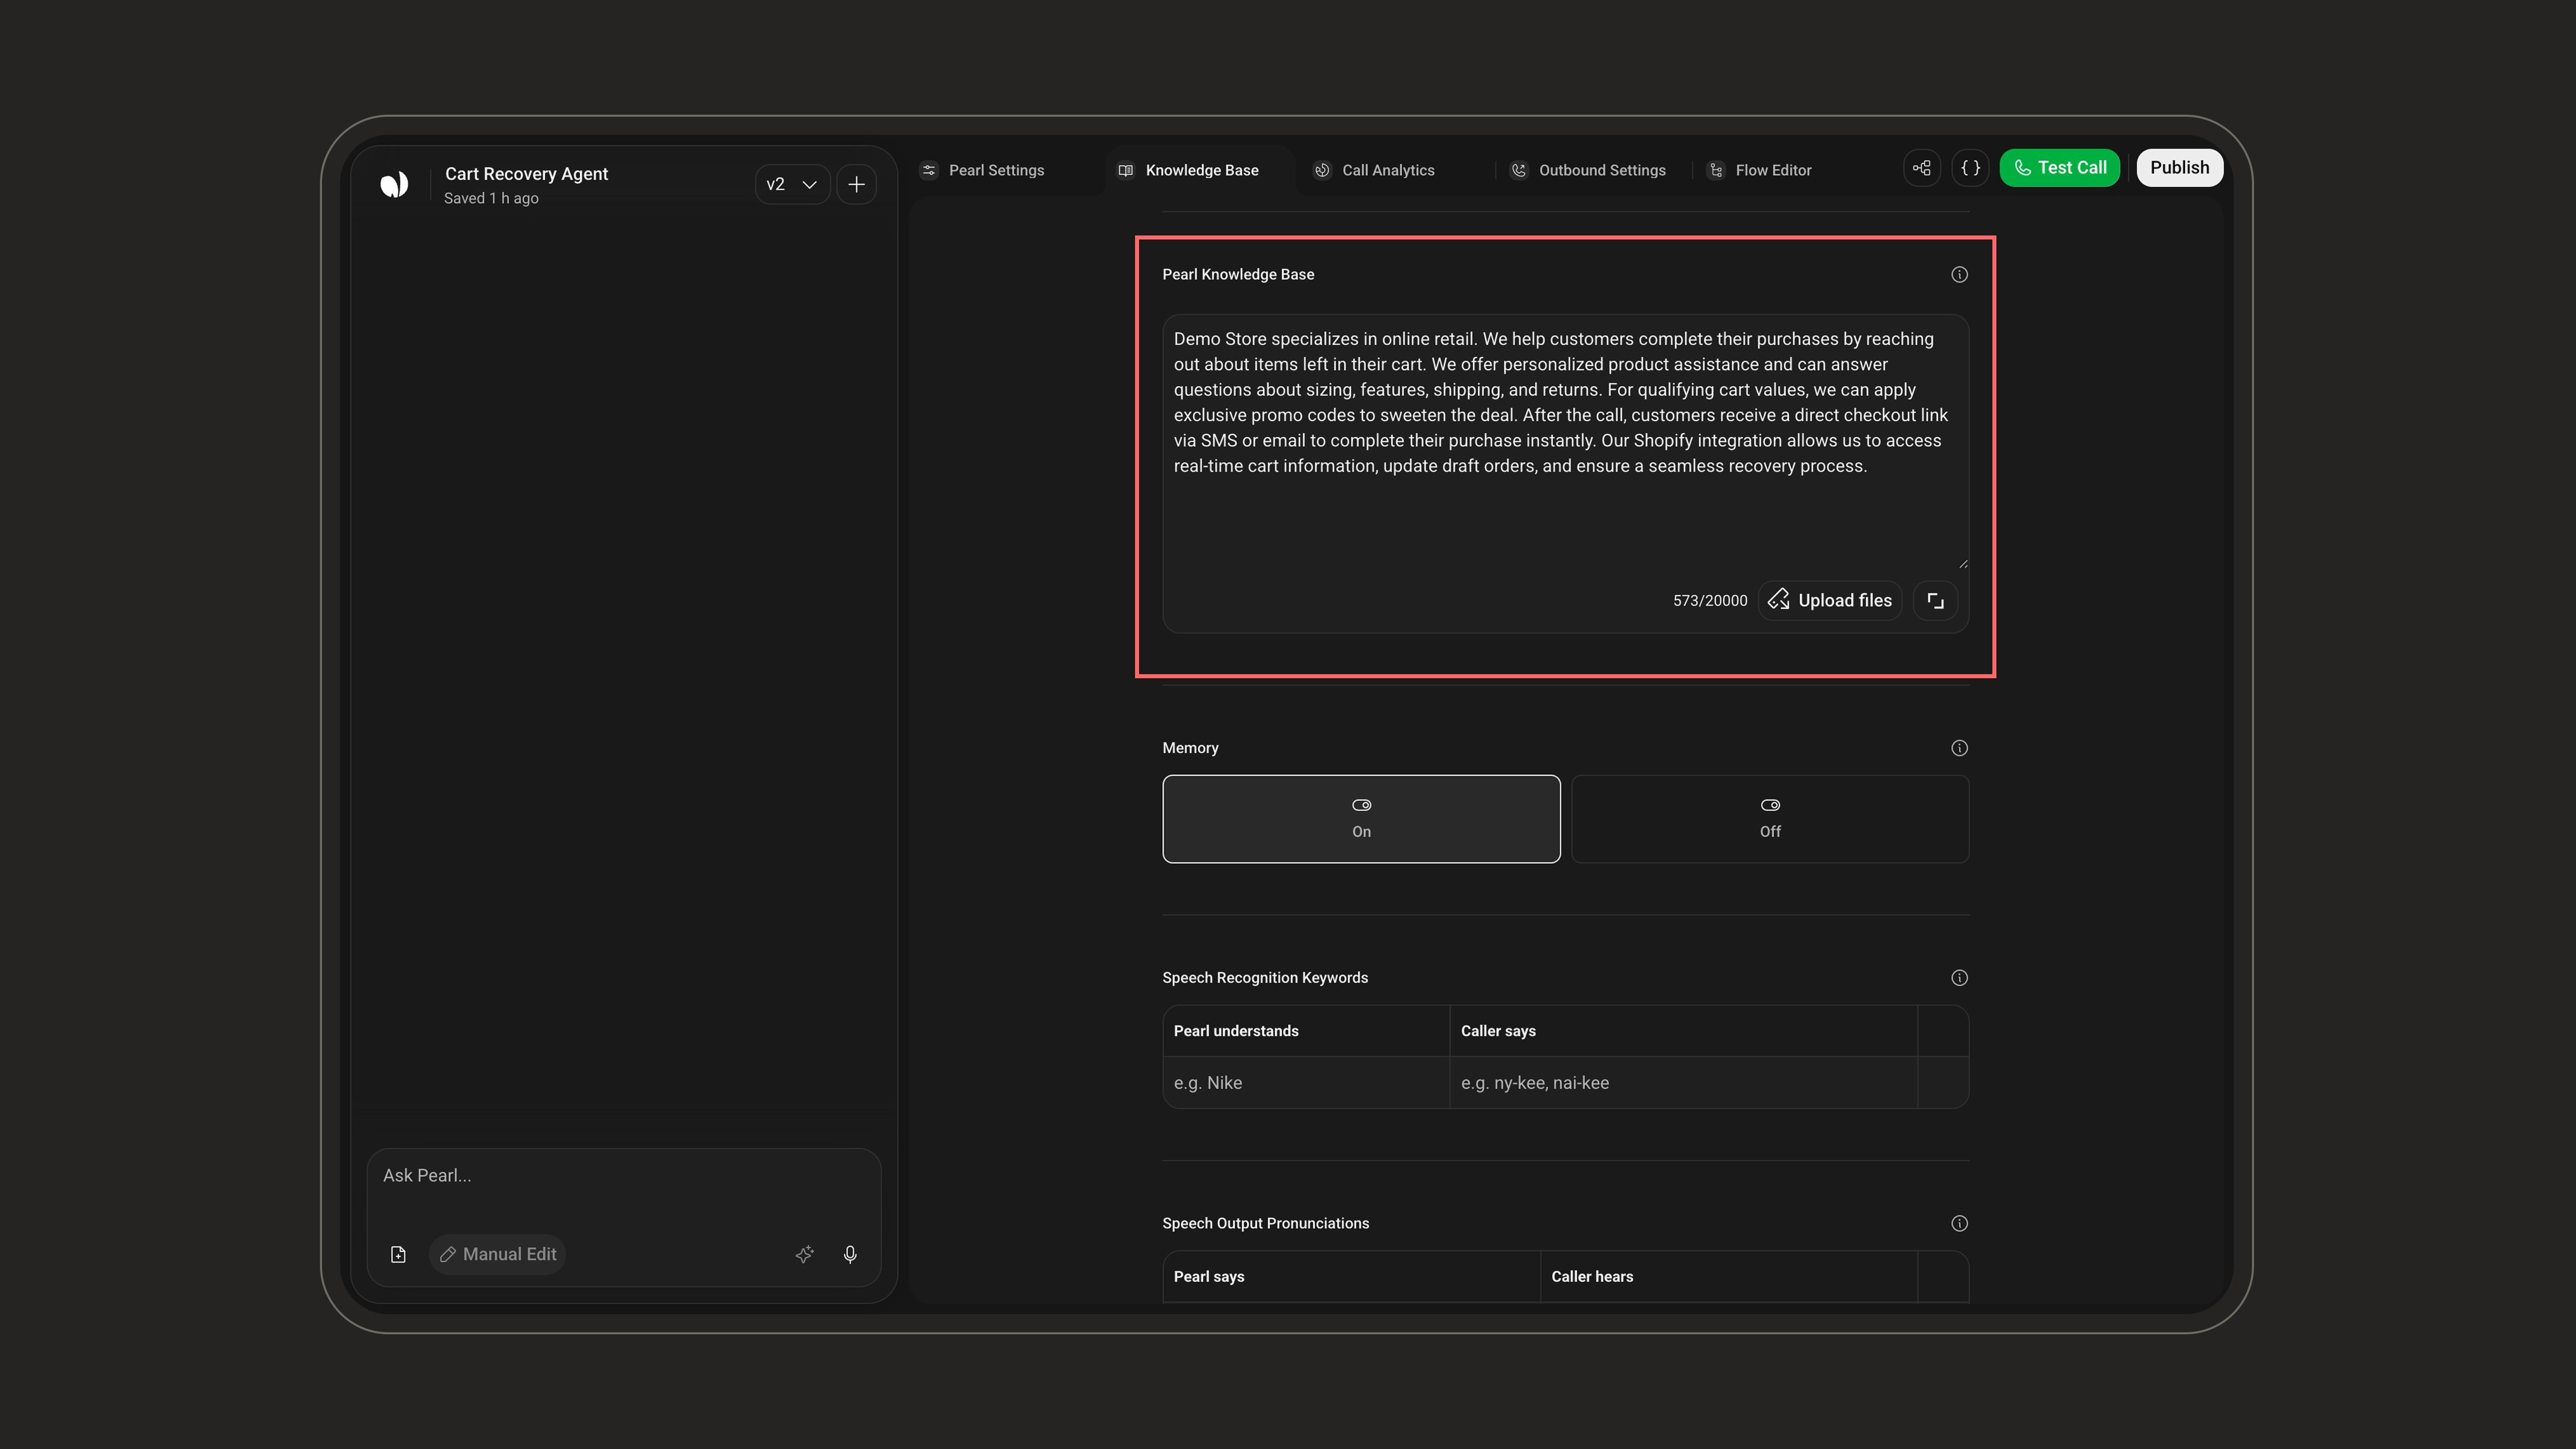Click the Manual Edit button
Screen dimensions: 2576x1449
[498, 1255]
